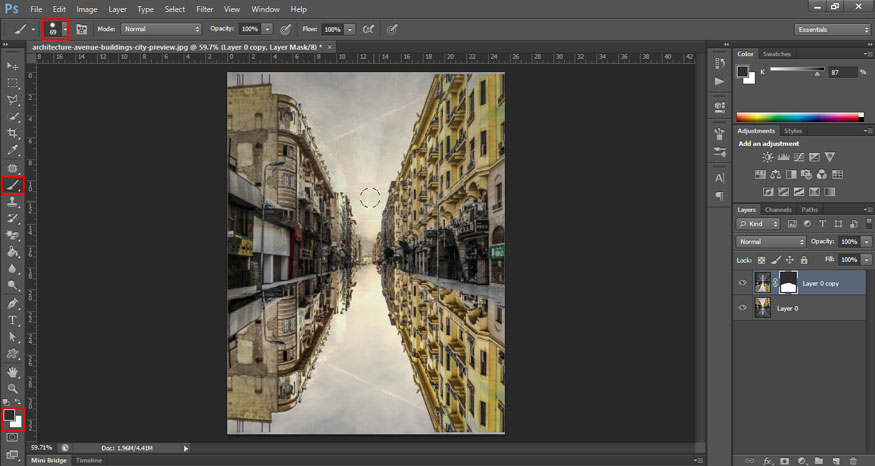The image size is (875, 466).
Task: Select the Dodge tool
Action: click(x=12, y=286)
